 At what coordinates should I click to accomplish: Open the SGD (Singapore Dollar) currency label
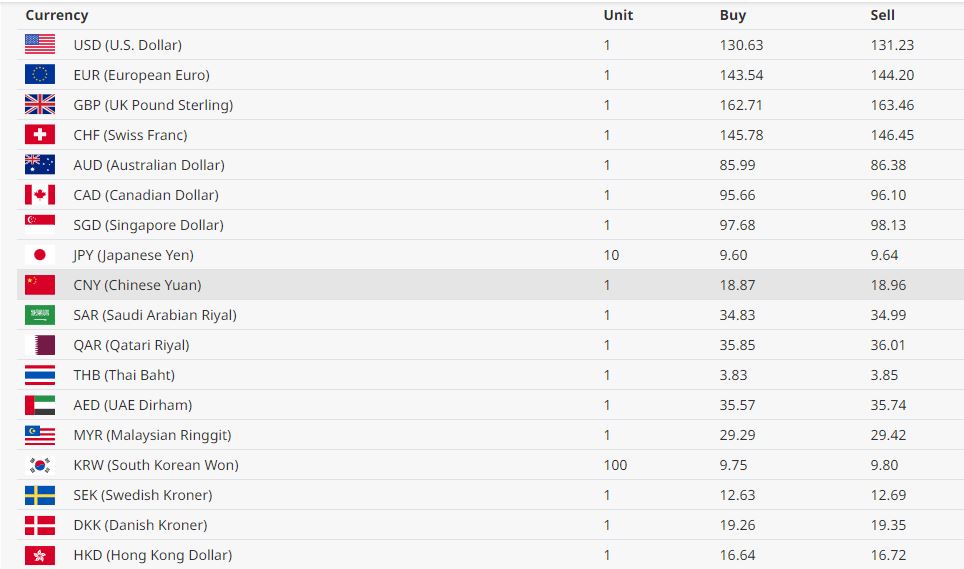pyautogui.click(x=148, y=225)
